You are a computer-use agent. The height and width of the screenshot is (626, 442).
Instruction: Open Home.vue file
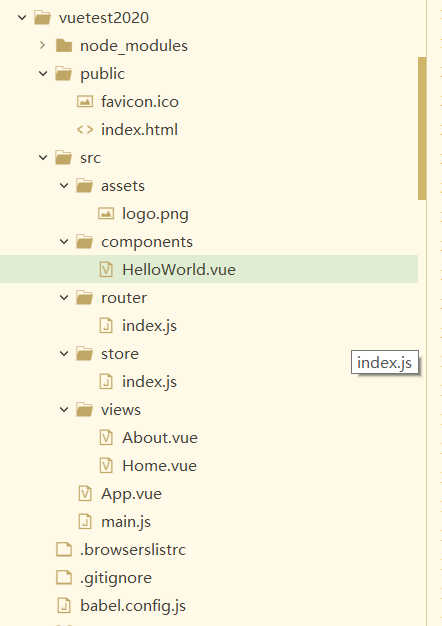tap(159, 466)
